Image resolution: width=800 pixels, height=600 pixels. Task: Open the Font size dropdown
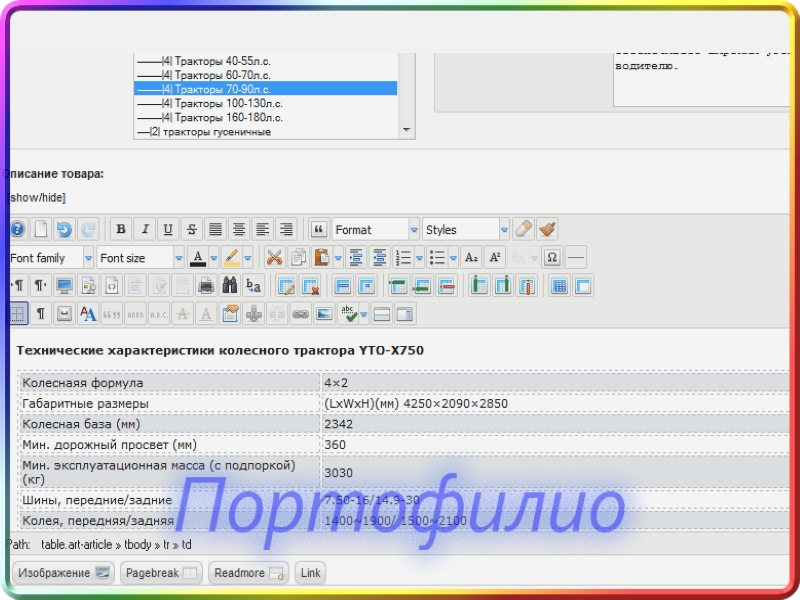tap(141, 258)
